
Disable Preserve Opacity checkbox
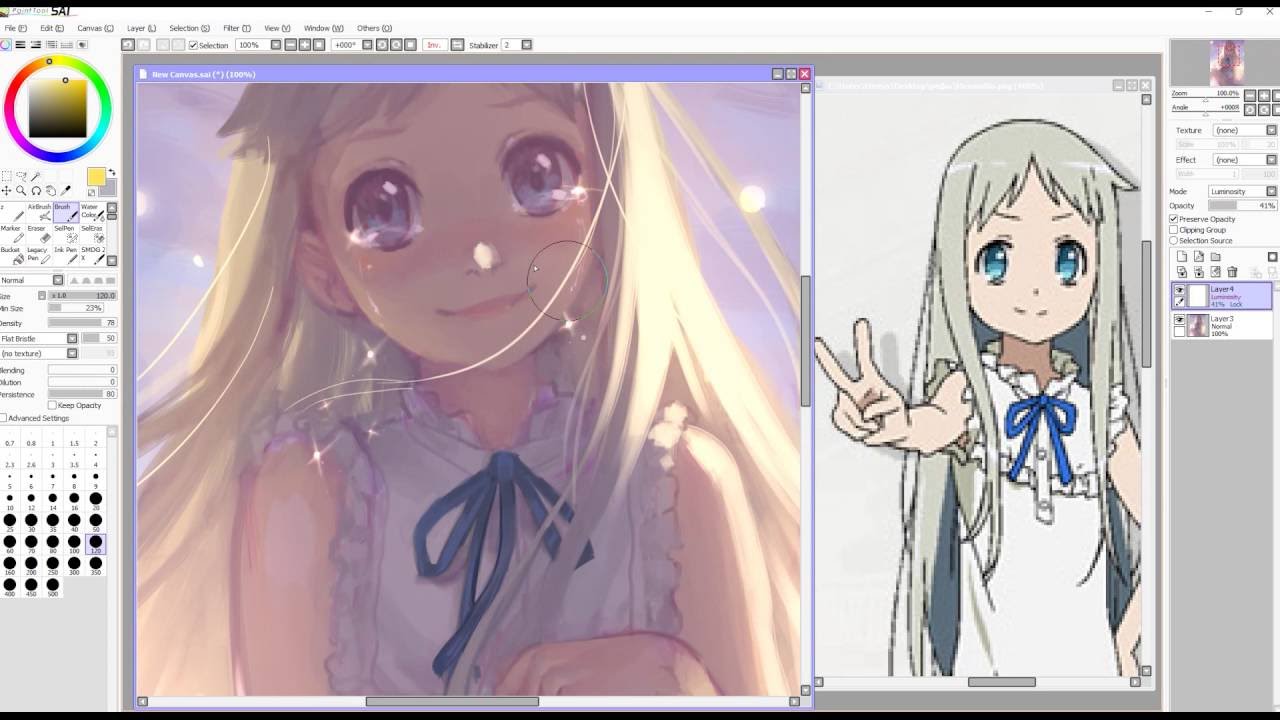point(1174,219)
